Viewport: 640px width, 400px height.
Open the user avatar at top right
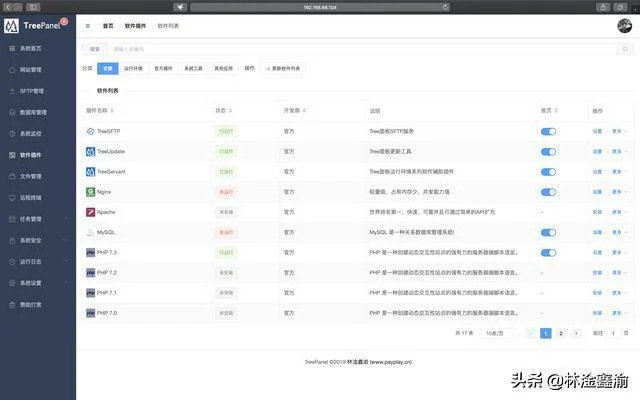[624, 26]
